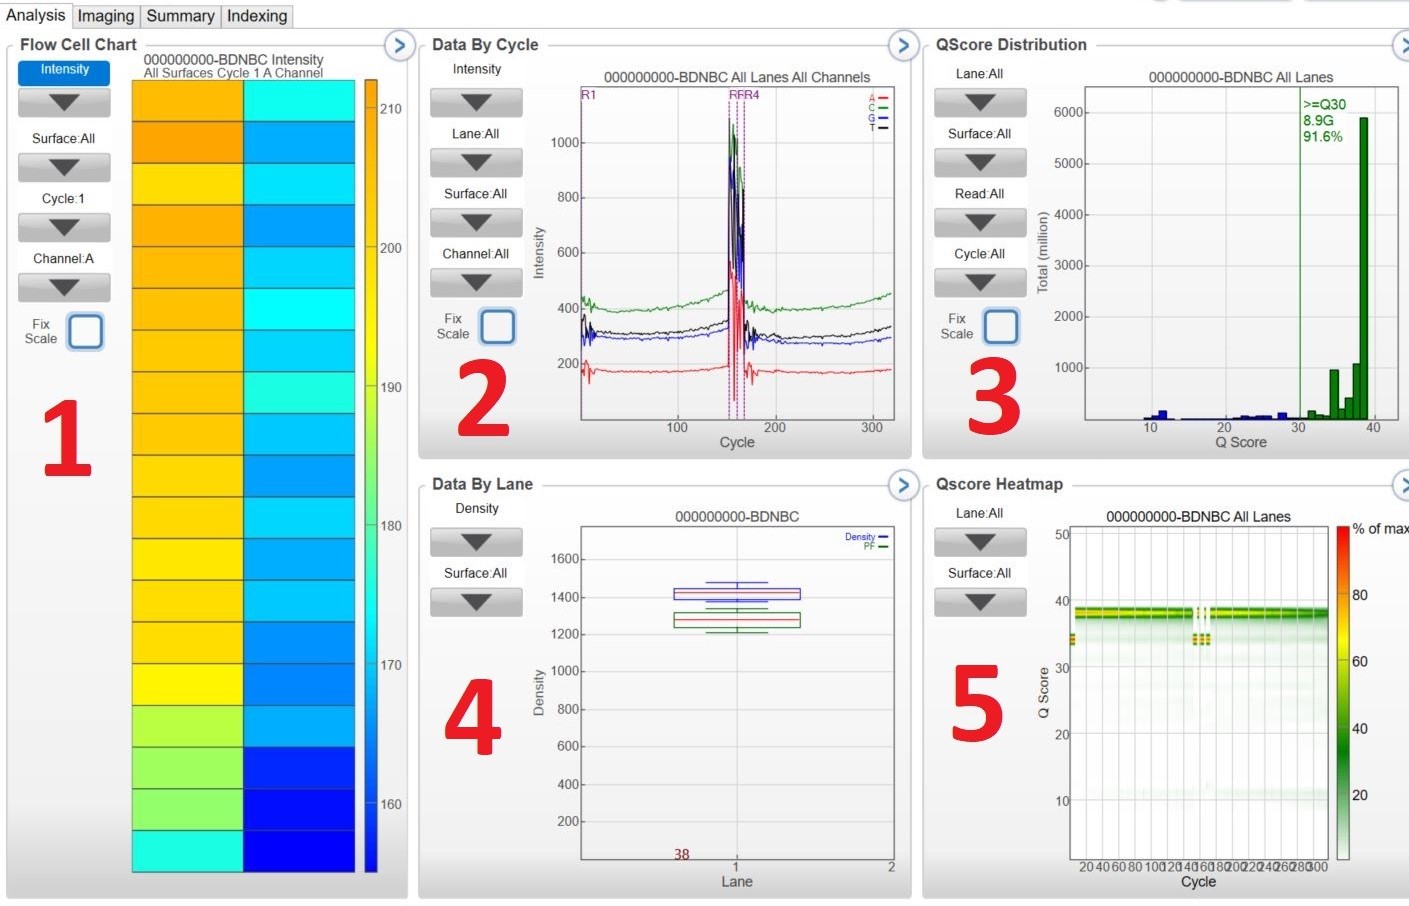Screen dimensions: 1409x906
Task: Click the flow cell intensity color scale bar
Action: 371,475
